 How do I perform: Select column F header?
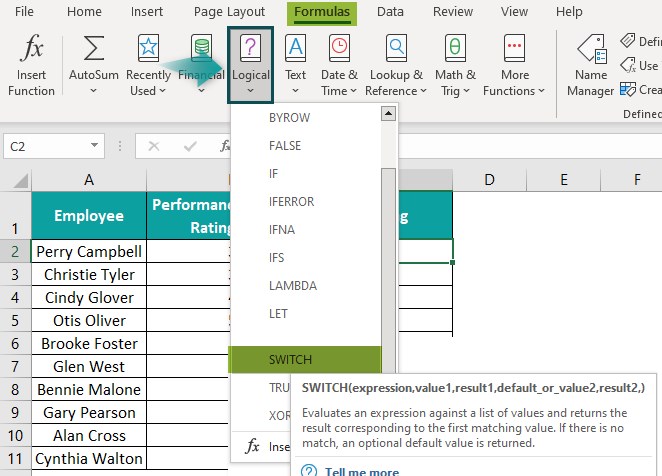632,180
